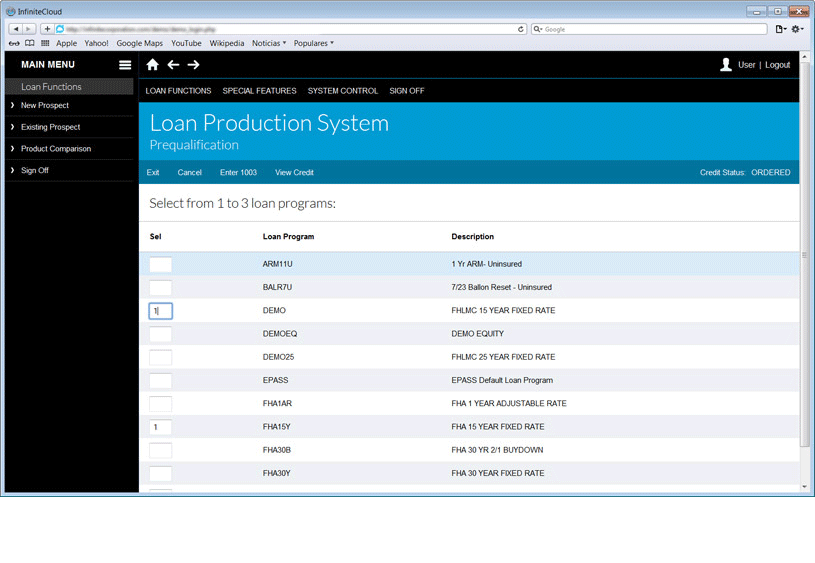The width and height of the screenshot is (815, 563).
Task: Click the Home icon in top bar
Action: tap(153, 65)
